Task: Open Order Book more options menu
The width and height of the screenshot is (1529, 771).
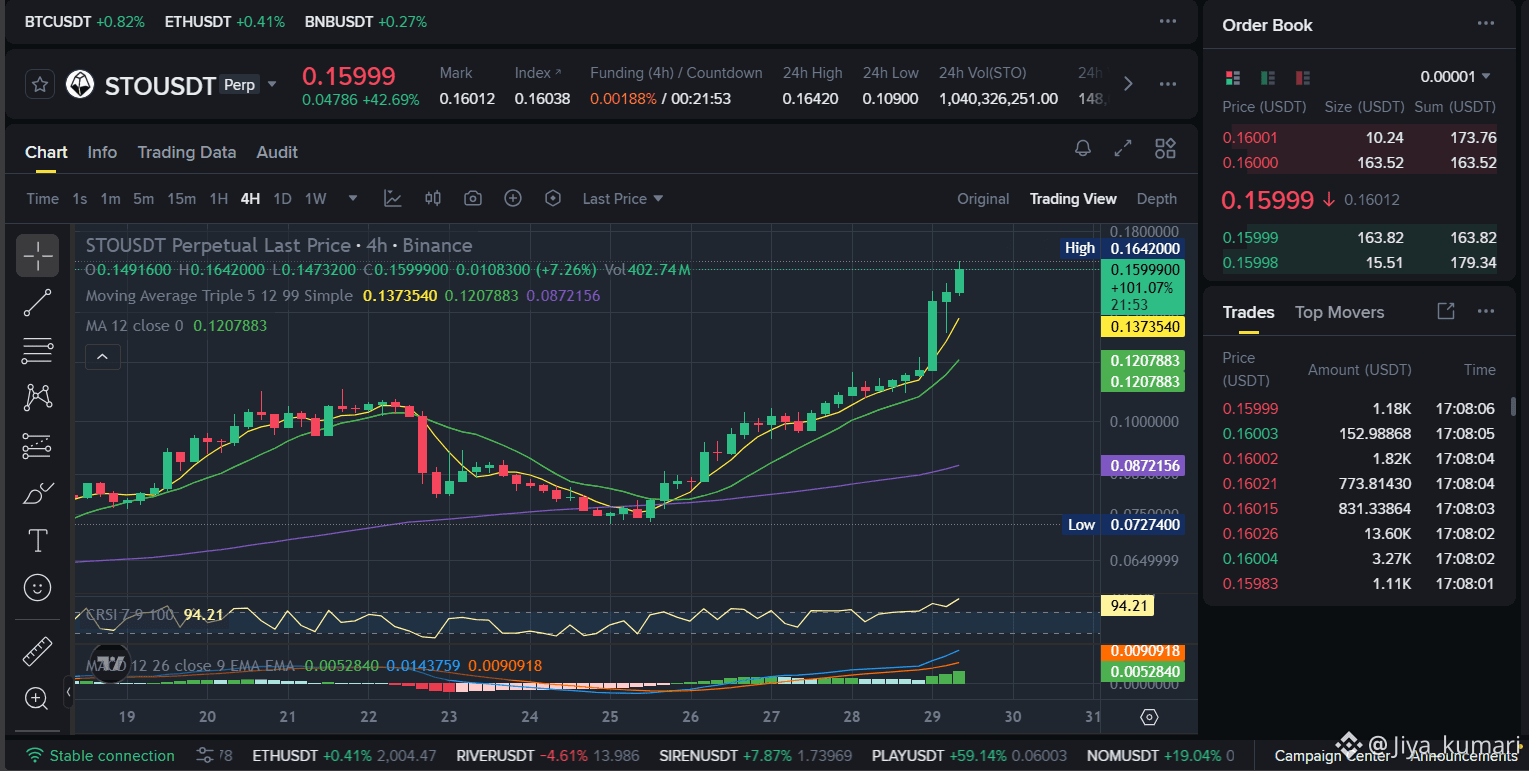Action: (1486, 24)
